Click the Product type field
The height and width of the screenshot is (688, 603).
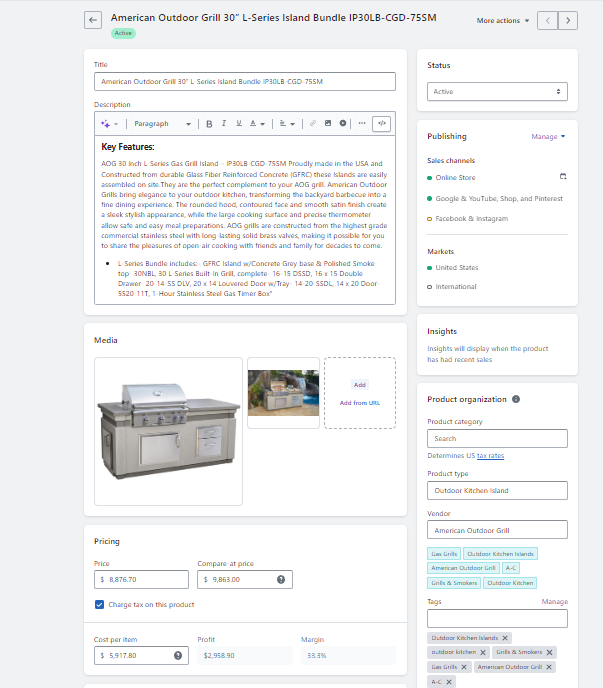497,491
